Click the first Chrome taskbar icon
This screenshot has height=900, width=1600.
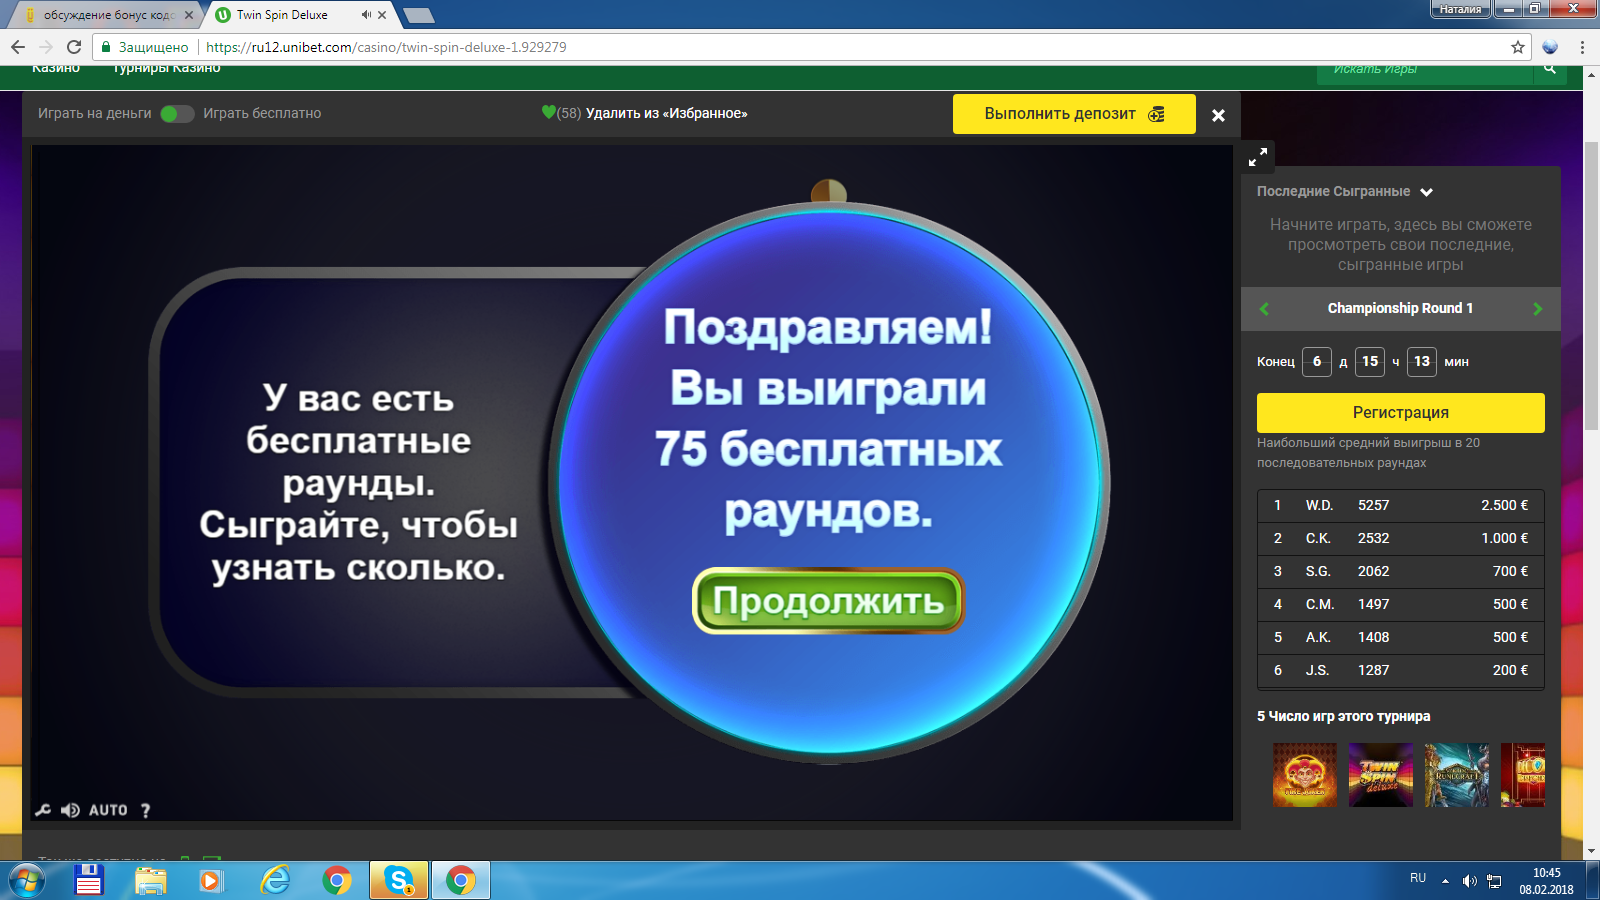tap(337, 881)
